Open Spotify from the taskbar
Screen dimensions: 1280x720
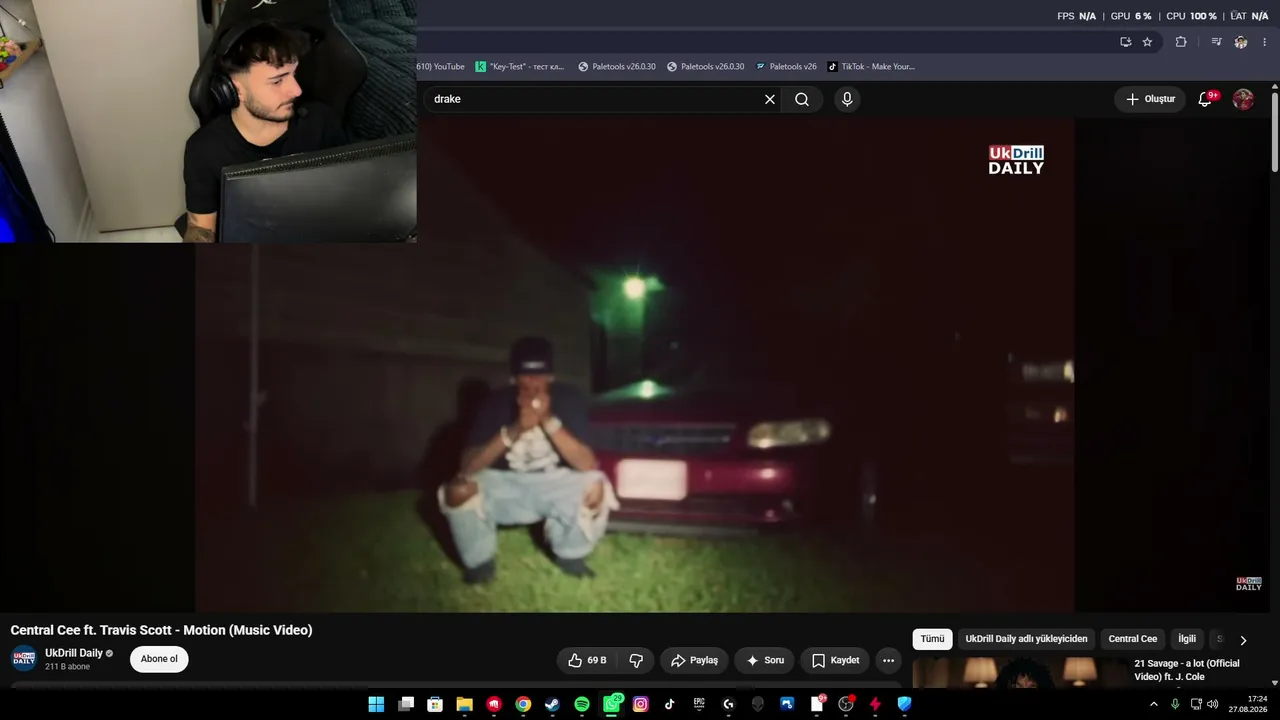pyautogui.click(x=582, y=704)
